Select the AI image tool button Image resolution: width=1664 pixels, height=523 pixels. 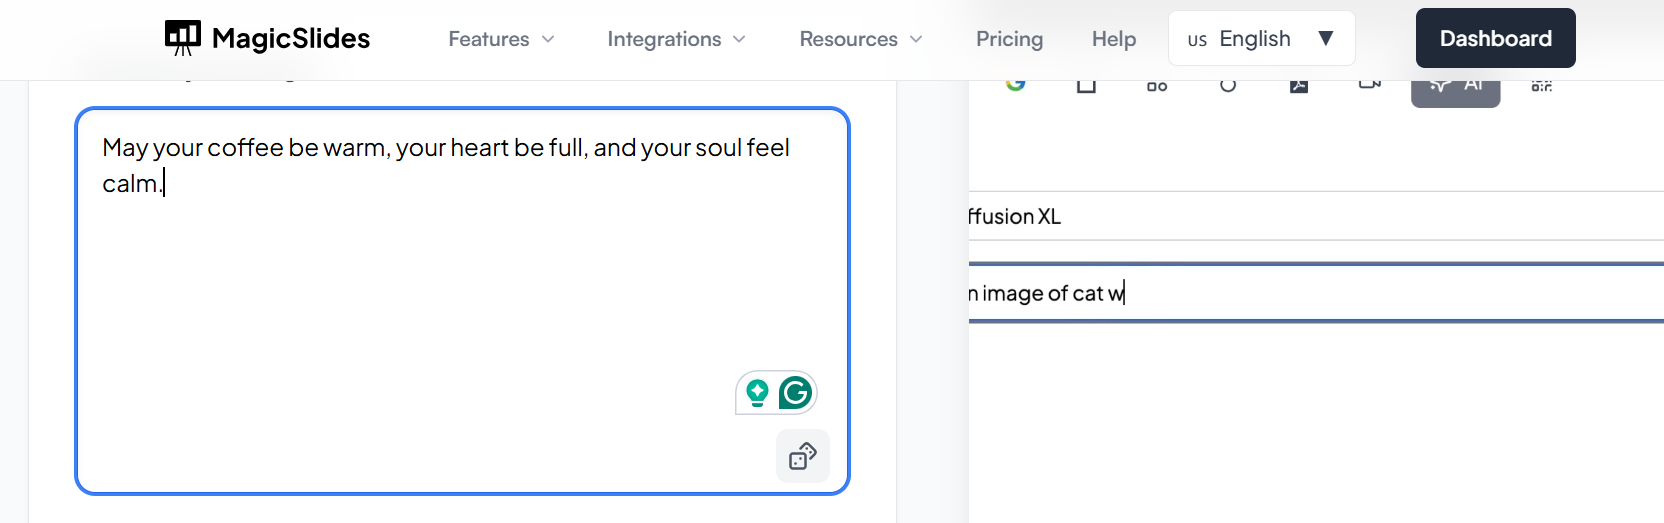[1455, 88]
